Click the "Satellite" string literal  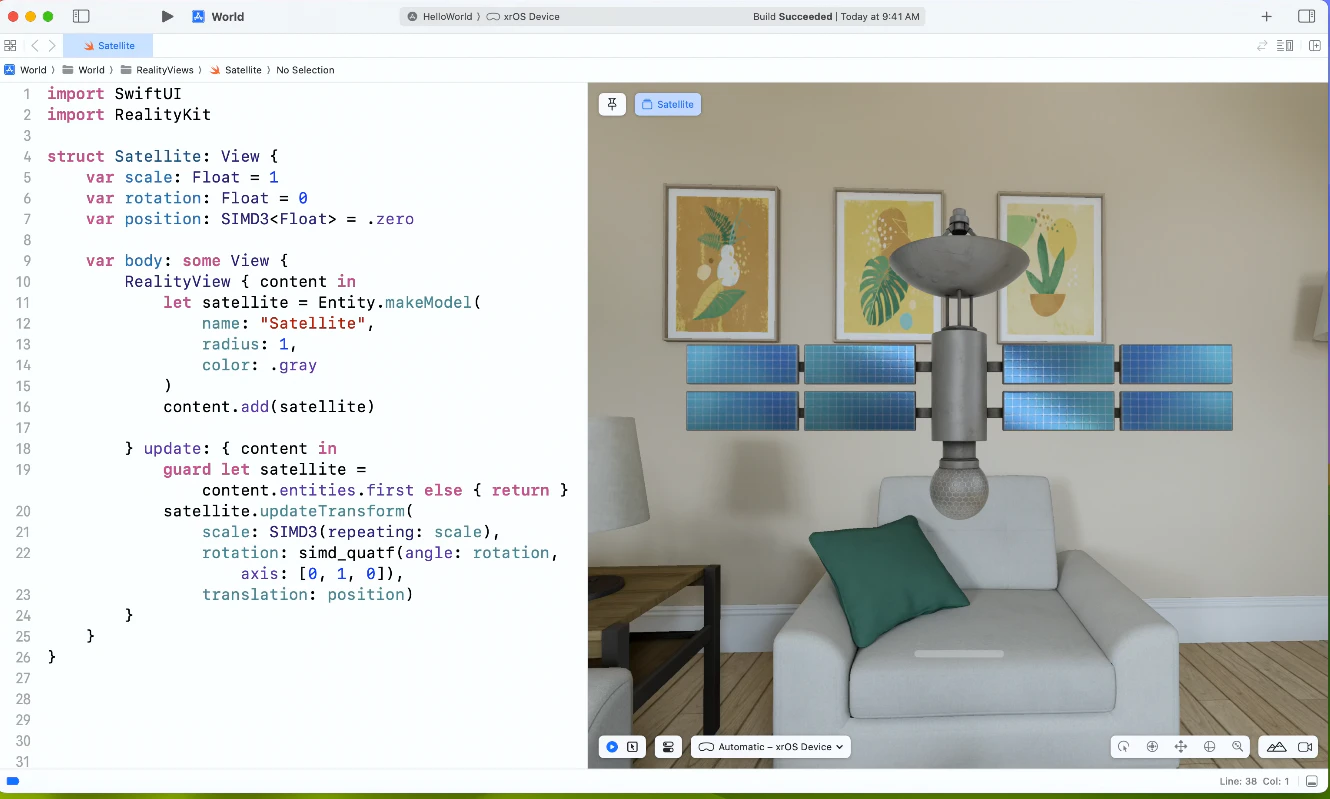(x=313, y=324)
